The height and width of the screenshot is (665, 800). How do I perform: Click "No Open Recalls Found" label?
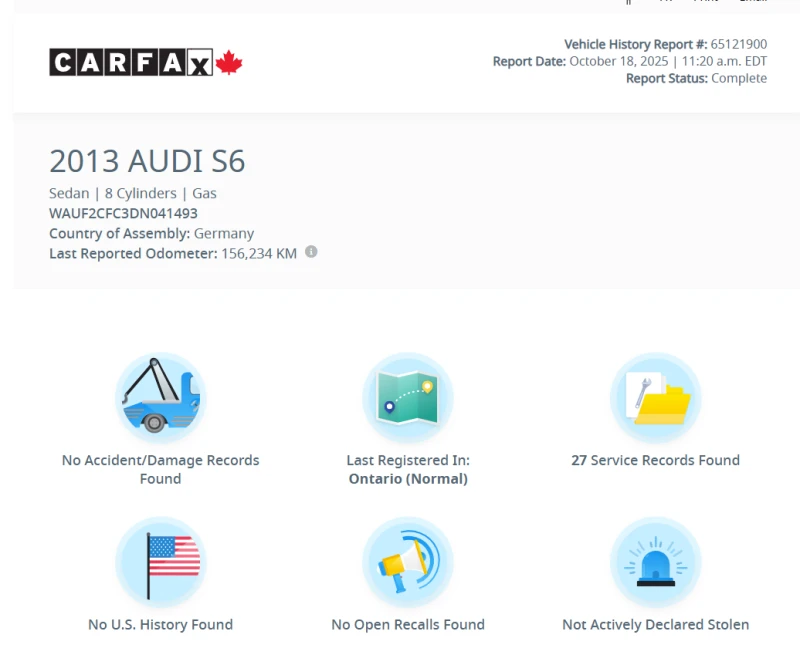[407, 624]
